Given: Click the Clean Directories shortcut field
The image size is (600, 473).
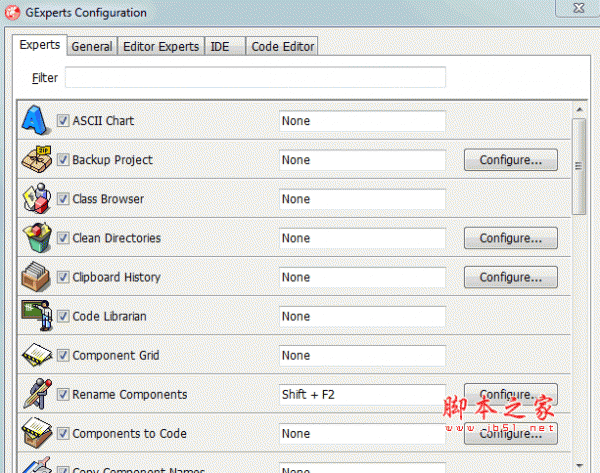Looking at the screenshot, I should pos(362,238).
